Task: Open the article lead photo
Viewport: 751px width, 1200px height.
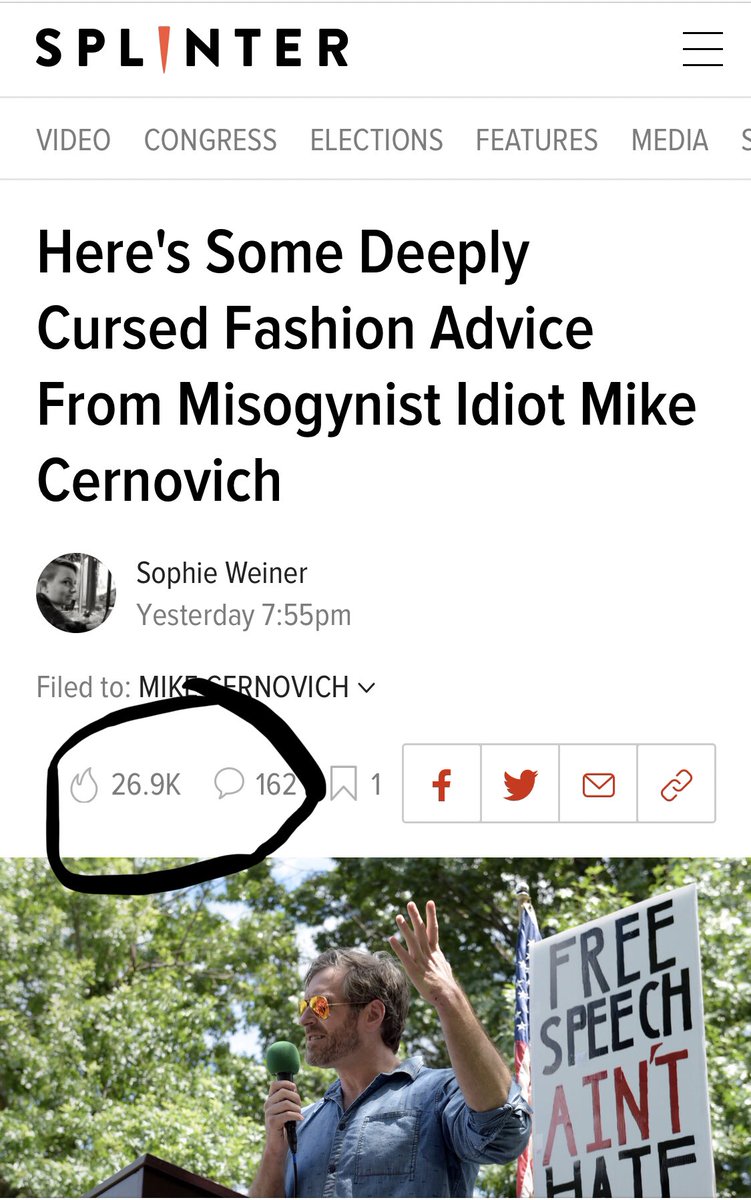Action: [375, 1028]
